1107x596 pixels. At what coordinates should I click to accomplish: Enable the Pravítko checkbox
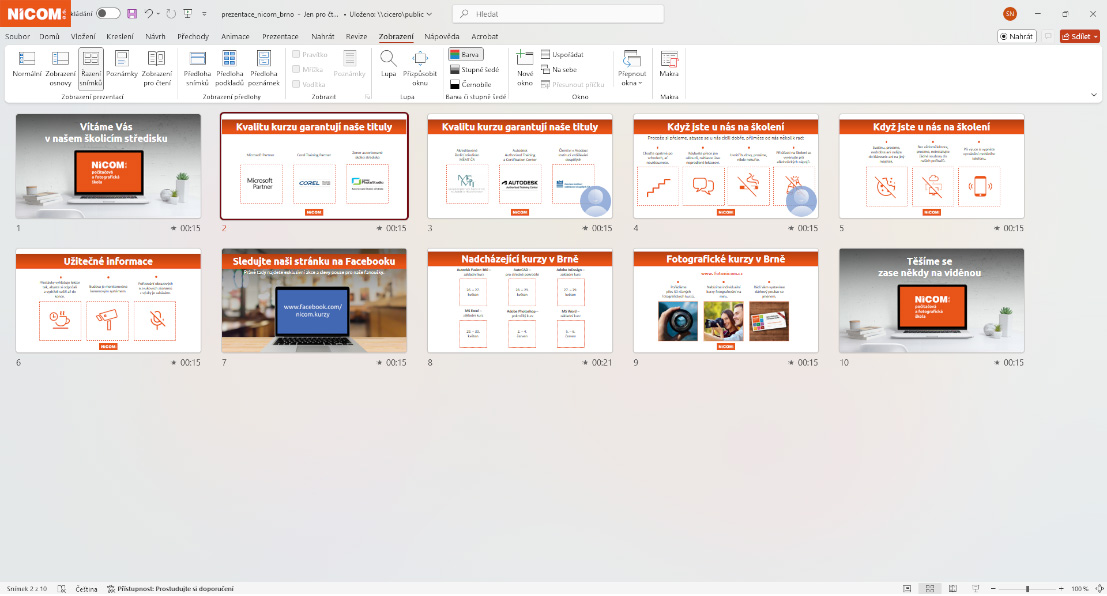coord(297,54)
